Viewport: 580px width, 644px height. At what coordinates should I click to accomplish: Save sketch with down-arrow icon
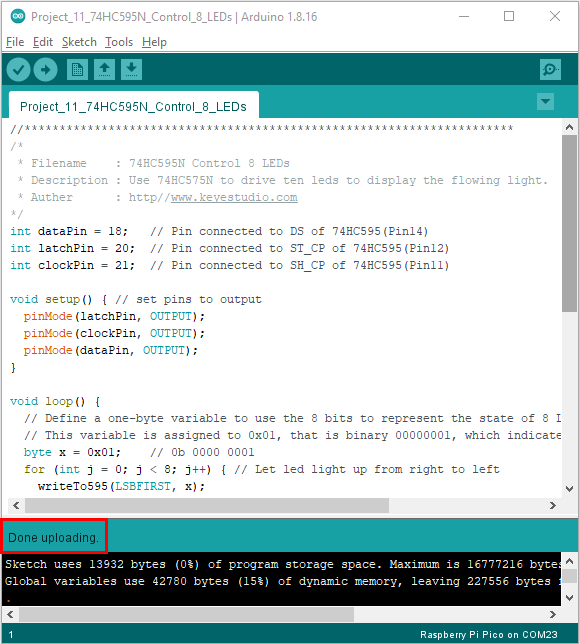tap(131, 69)
